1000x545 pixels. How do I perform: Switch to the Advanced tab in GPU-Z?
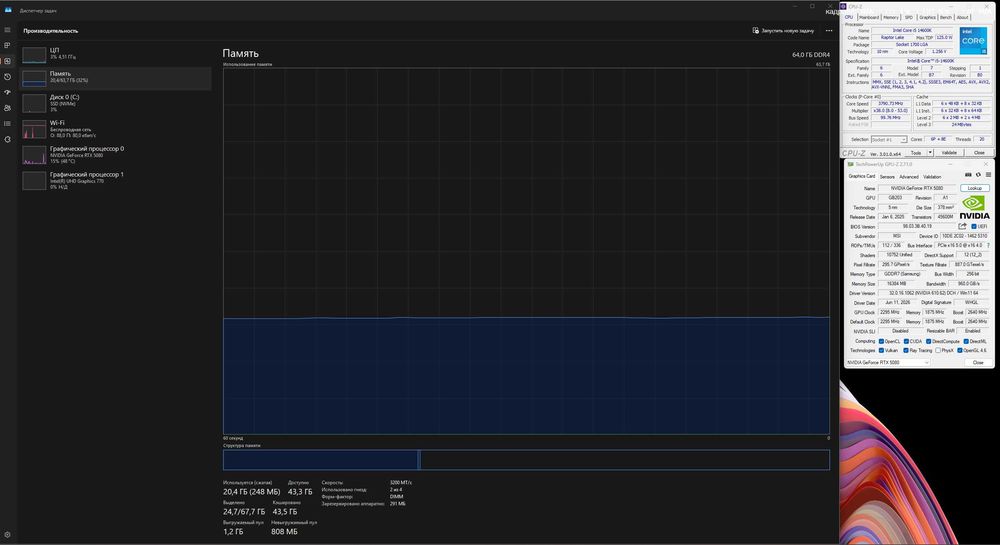pos(909,177)
